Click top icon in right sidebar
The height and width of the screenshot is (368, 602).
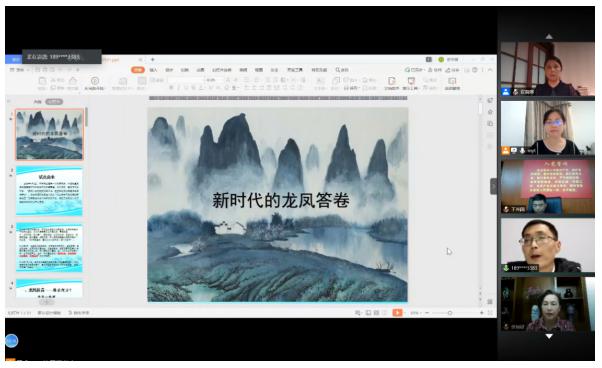tap(490, 101)
